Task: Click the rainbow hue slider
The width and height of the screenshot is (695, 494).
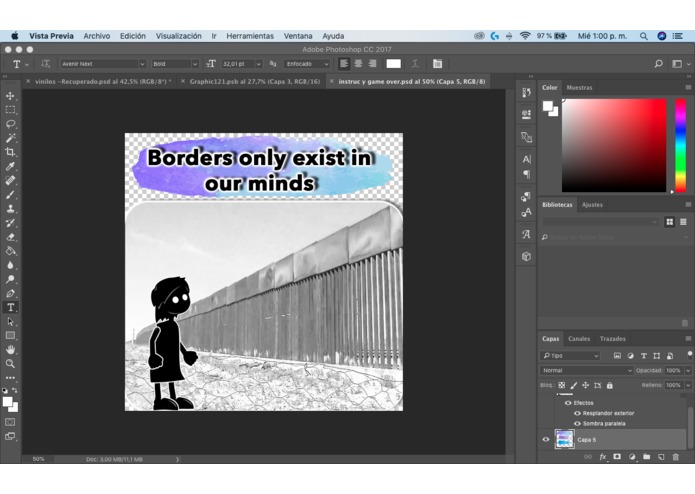Action: (680, 145)
